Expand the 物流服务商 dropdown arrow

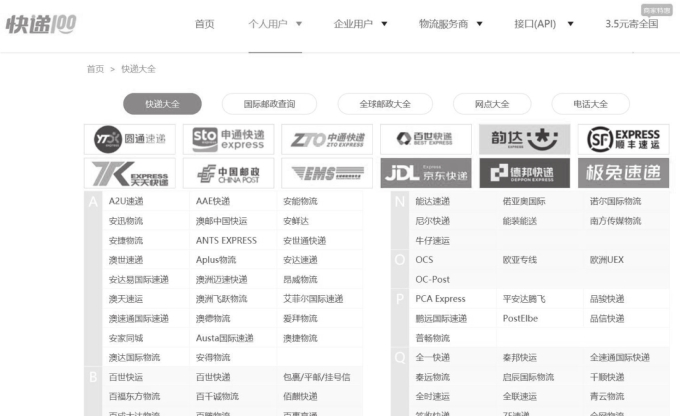pos(480,24)
